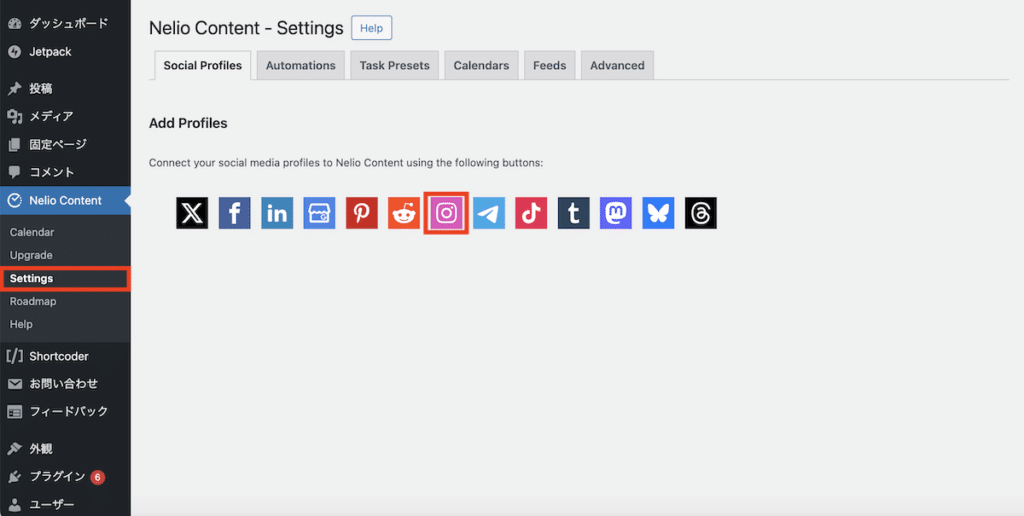Connect the Instagram profile
Screen dimensions: 1024x516
tap(447, 213)
